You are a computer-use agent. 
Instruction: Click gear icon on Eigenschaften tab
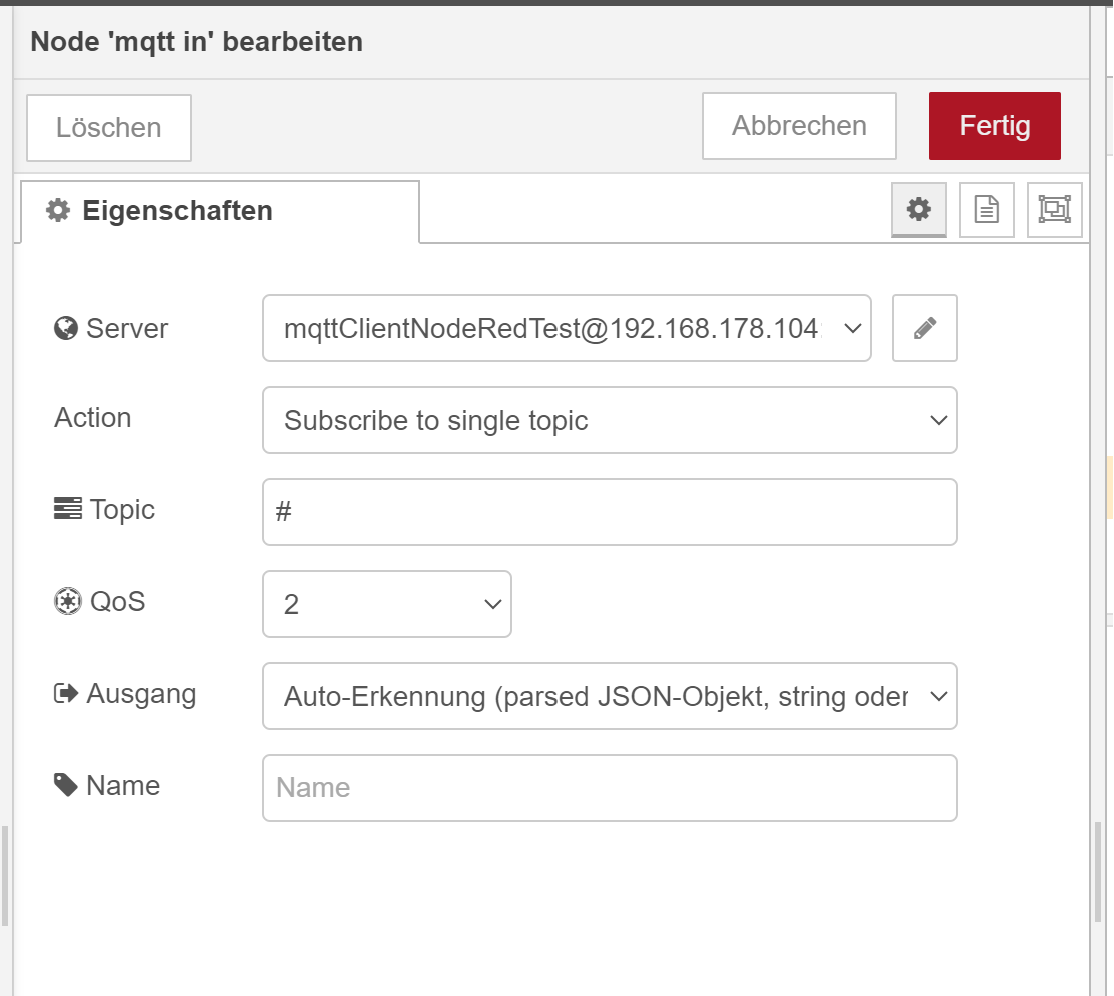tap(58, 211)
